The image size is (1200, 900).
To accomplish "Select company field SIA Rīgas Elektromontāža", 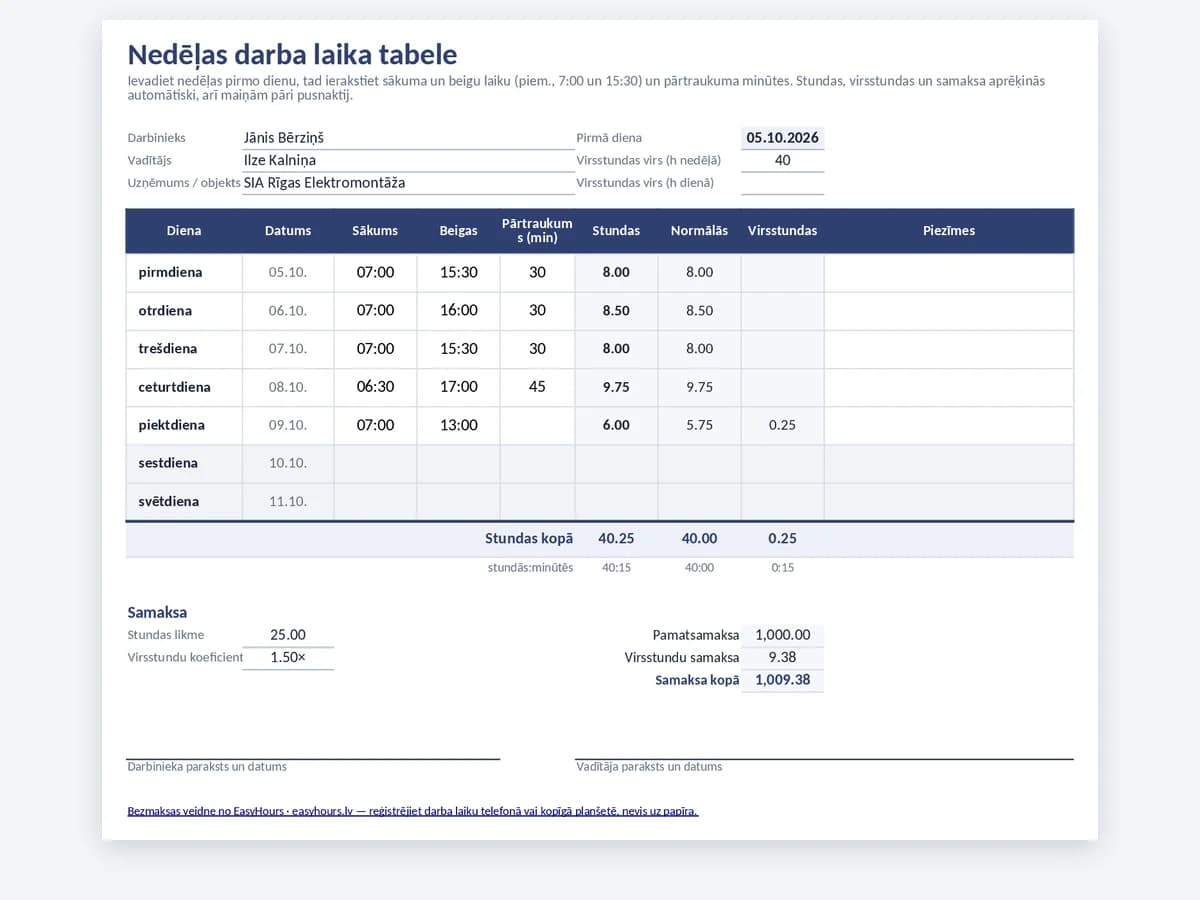I will pos(408,183).
